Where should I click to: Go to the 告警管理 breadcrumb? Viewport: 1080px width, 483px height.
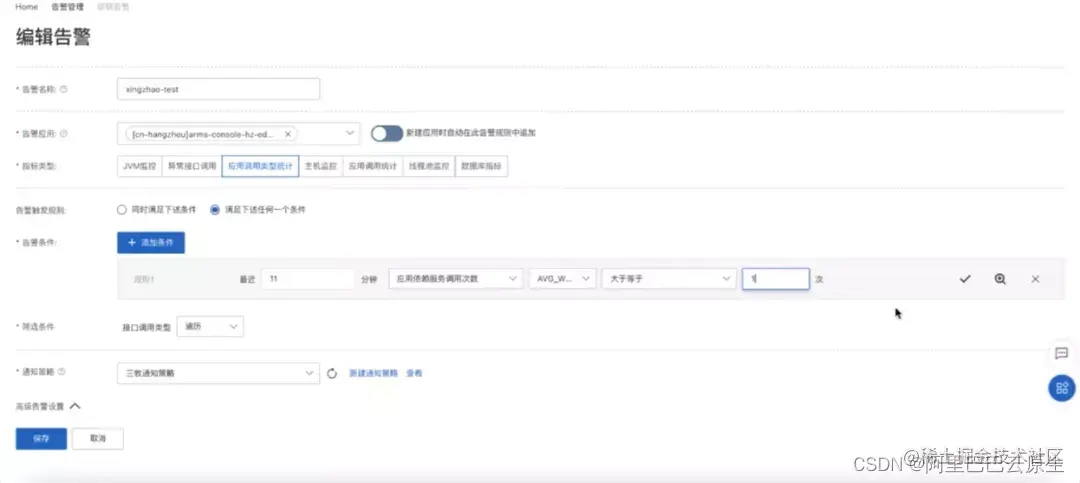coord(68,7)
